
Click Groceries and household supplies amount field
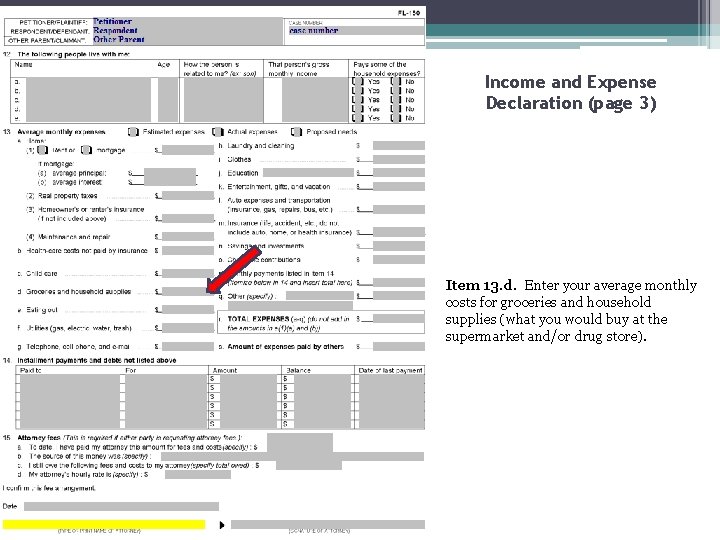coord(188,292)
